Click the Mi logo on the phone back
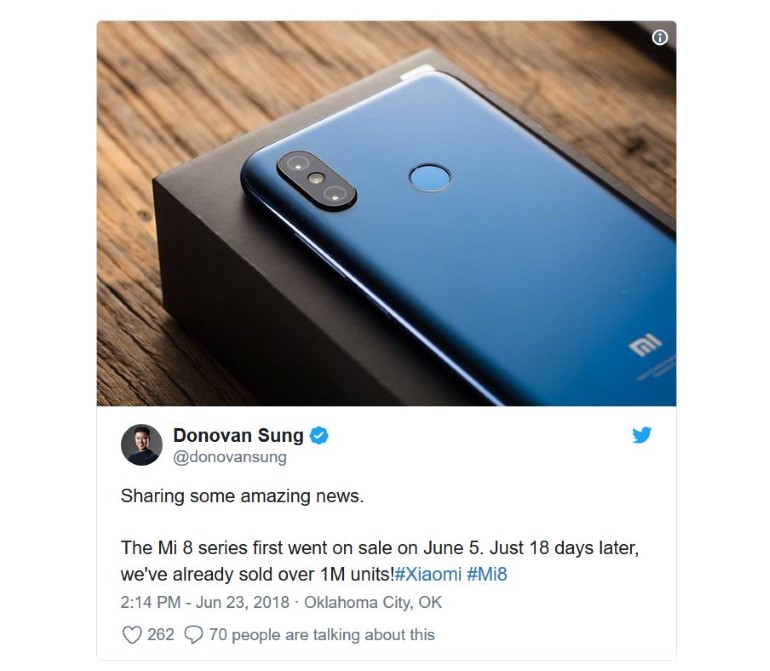 [645, 344]
